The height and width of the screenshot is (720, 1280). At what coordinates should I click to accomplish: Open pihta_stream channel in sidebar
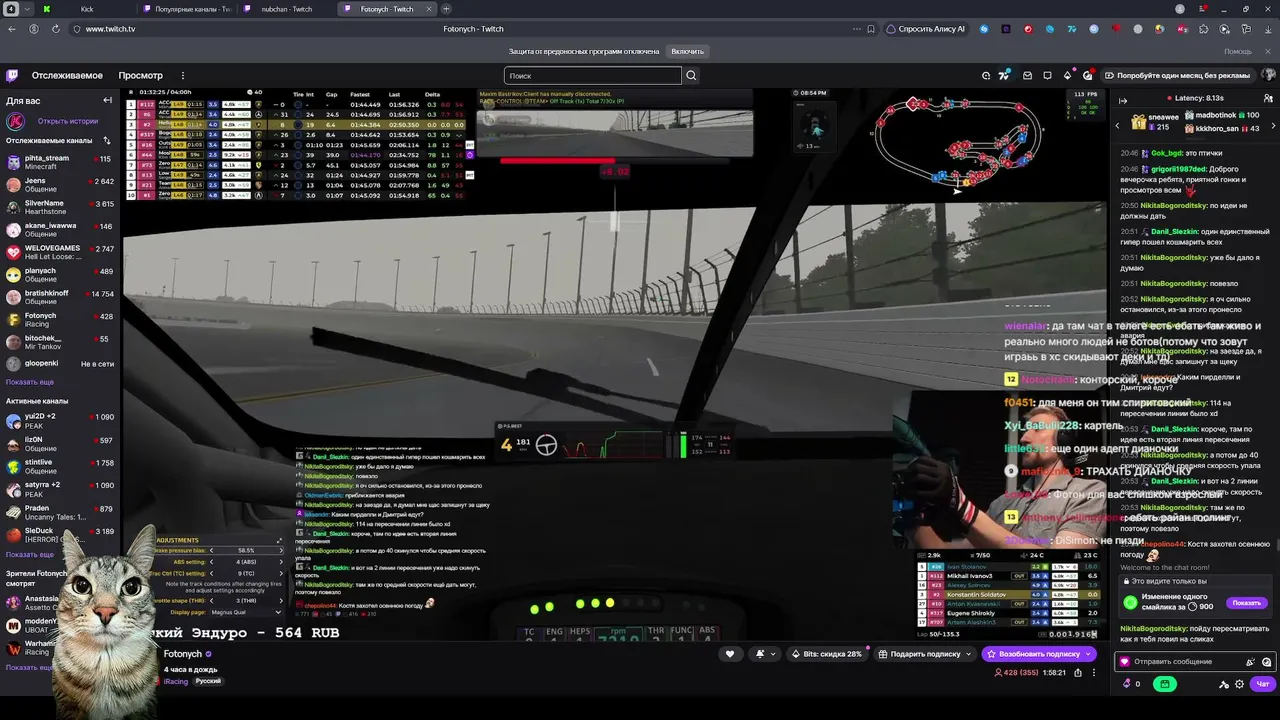pyautogui.click(x=60, y=162)
